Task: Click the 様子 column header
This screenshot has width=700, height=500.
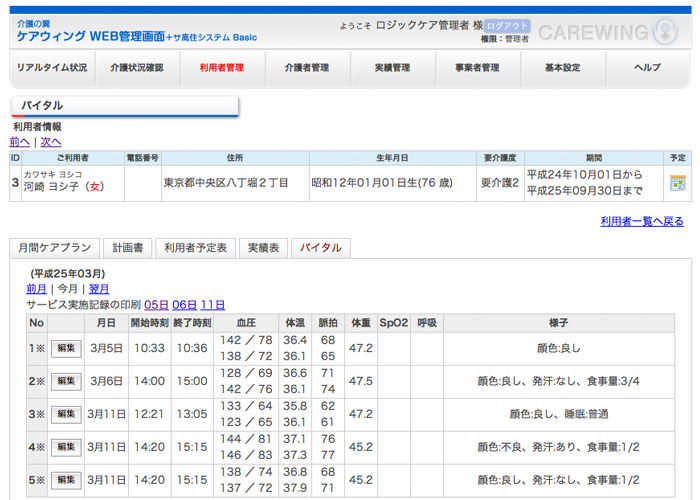Action: point(559,323)
